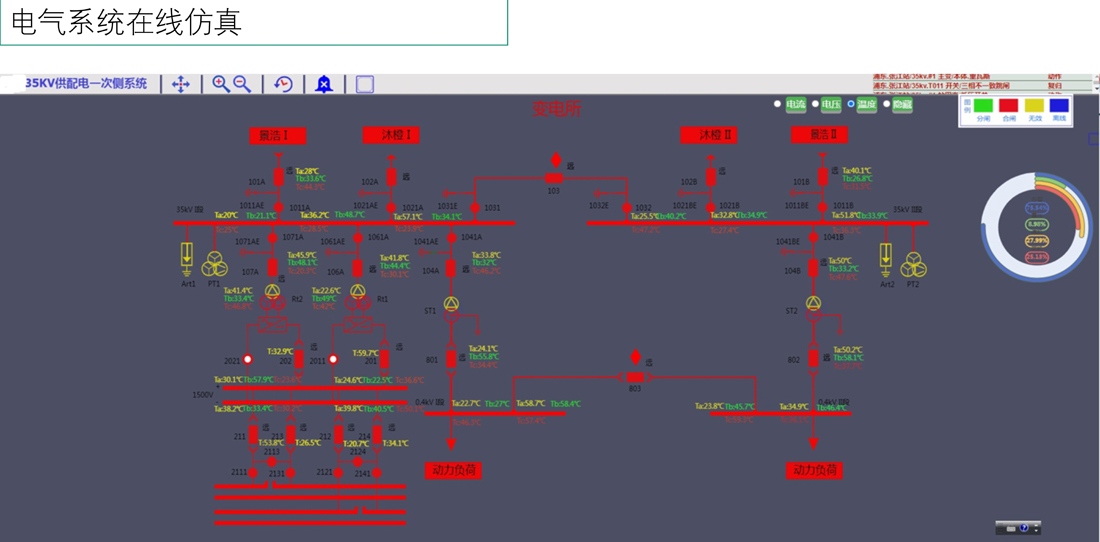The height and width of the screenshot is (542, 1100).
Task: Click breaker 106A symbol
Action: point(358,268)
